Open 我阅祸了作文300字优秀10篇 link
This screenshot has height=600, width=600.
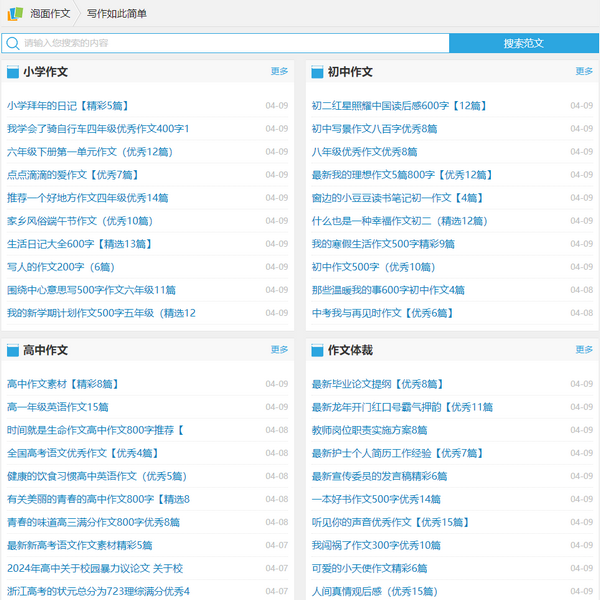point(376,546)
